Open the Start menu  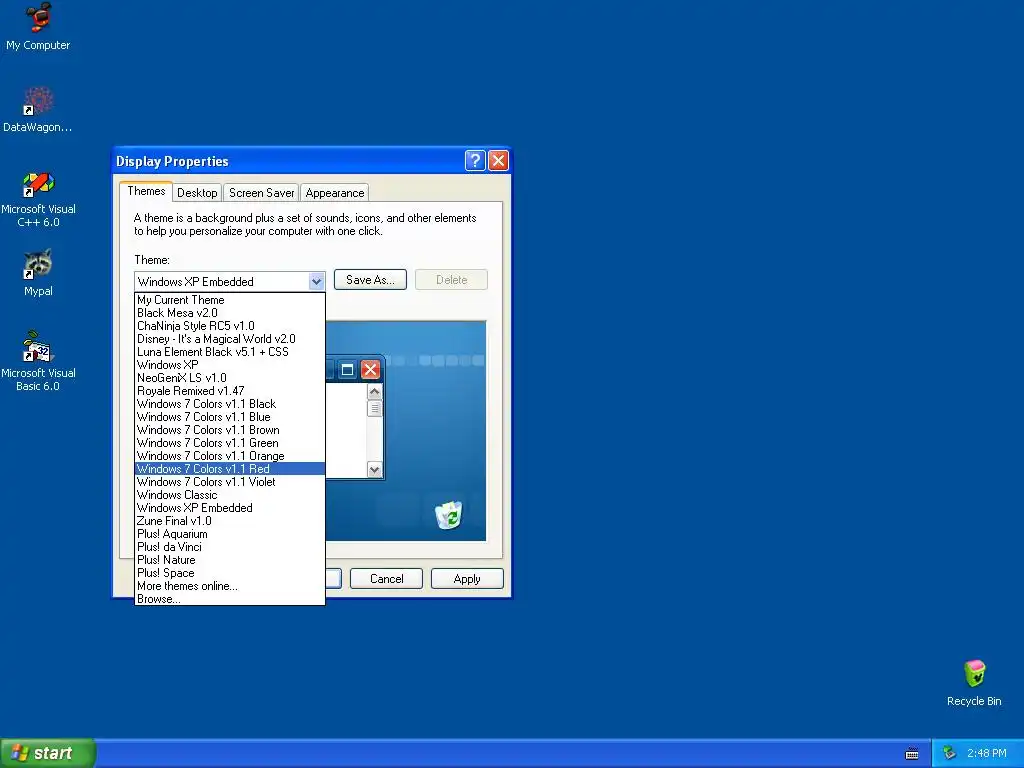pos(47,753)
